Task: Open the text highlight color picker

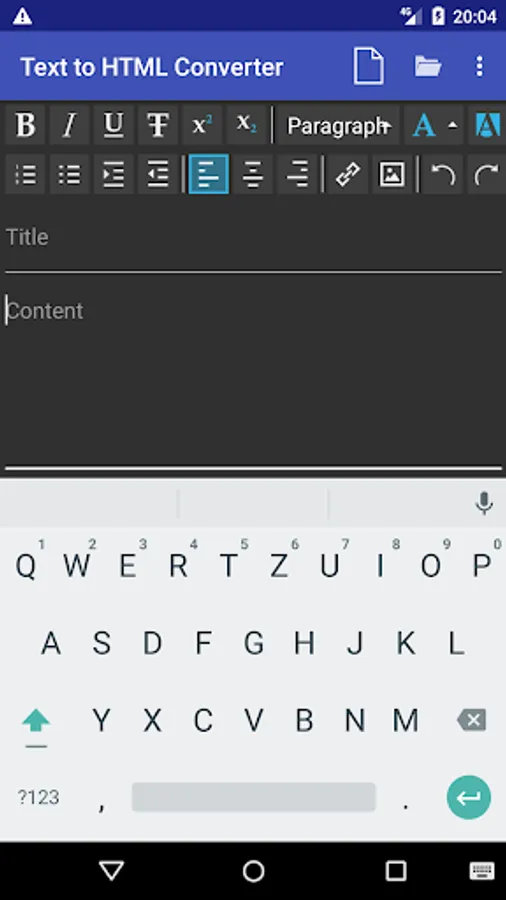Action: pos(488,125)
